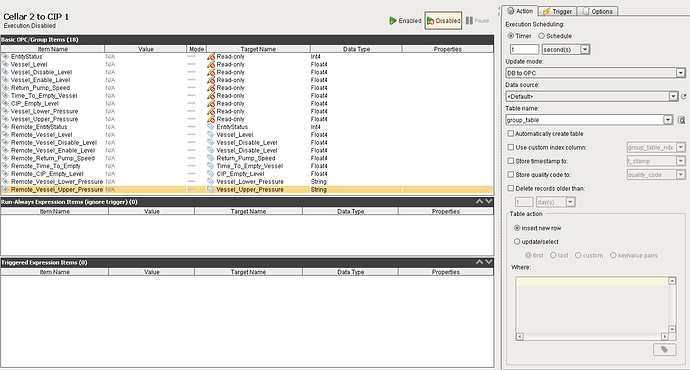Select the update/select table action

tap(517, 242)
